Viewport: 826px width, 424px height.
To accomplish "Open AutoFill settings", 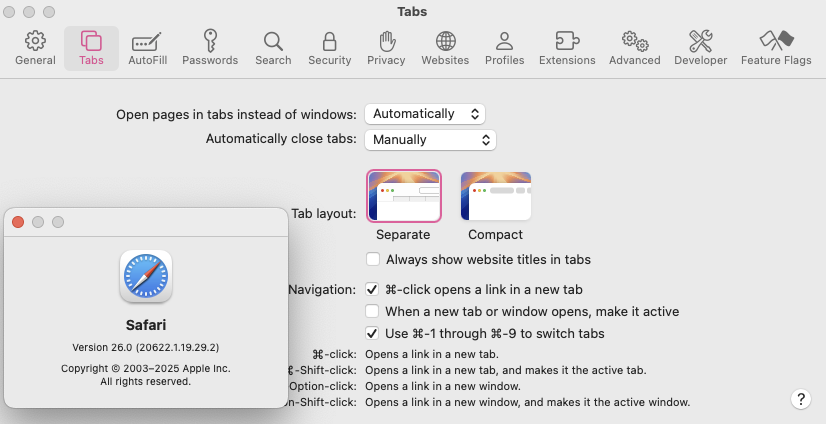I will [x=148, y=48].
